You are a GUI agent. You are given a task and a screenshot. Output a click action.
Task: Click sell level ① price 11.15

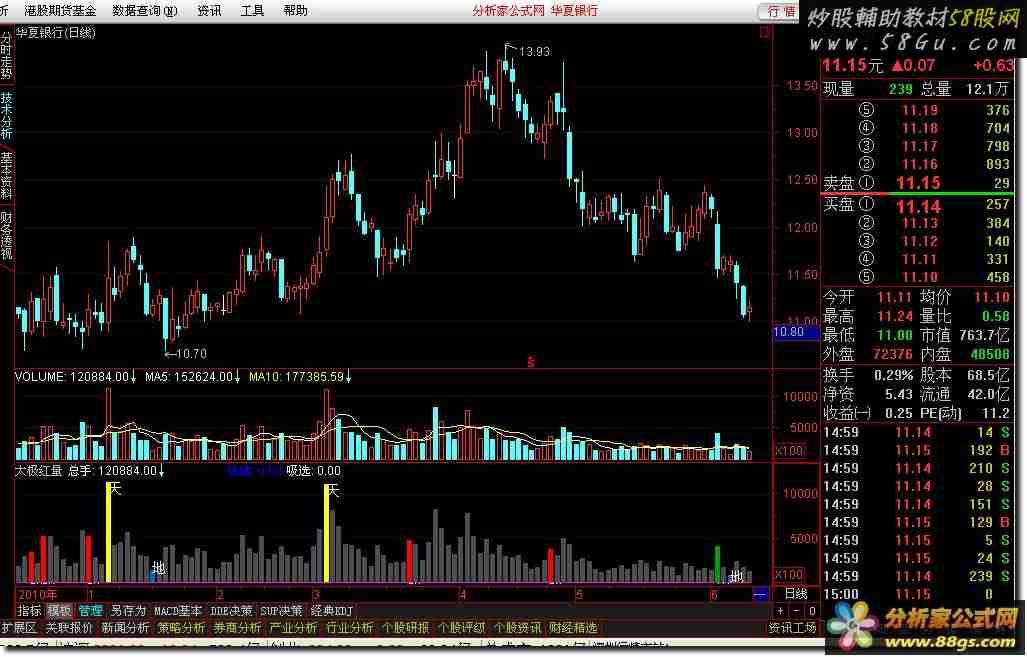click(918, 183)
